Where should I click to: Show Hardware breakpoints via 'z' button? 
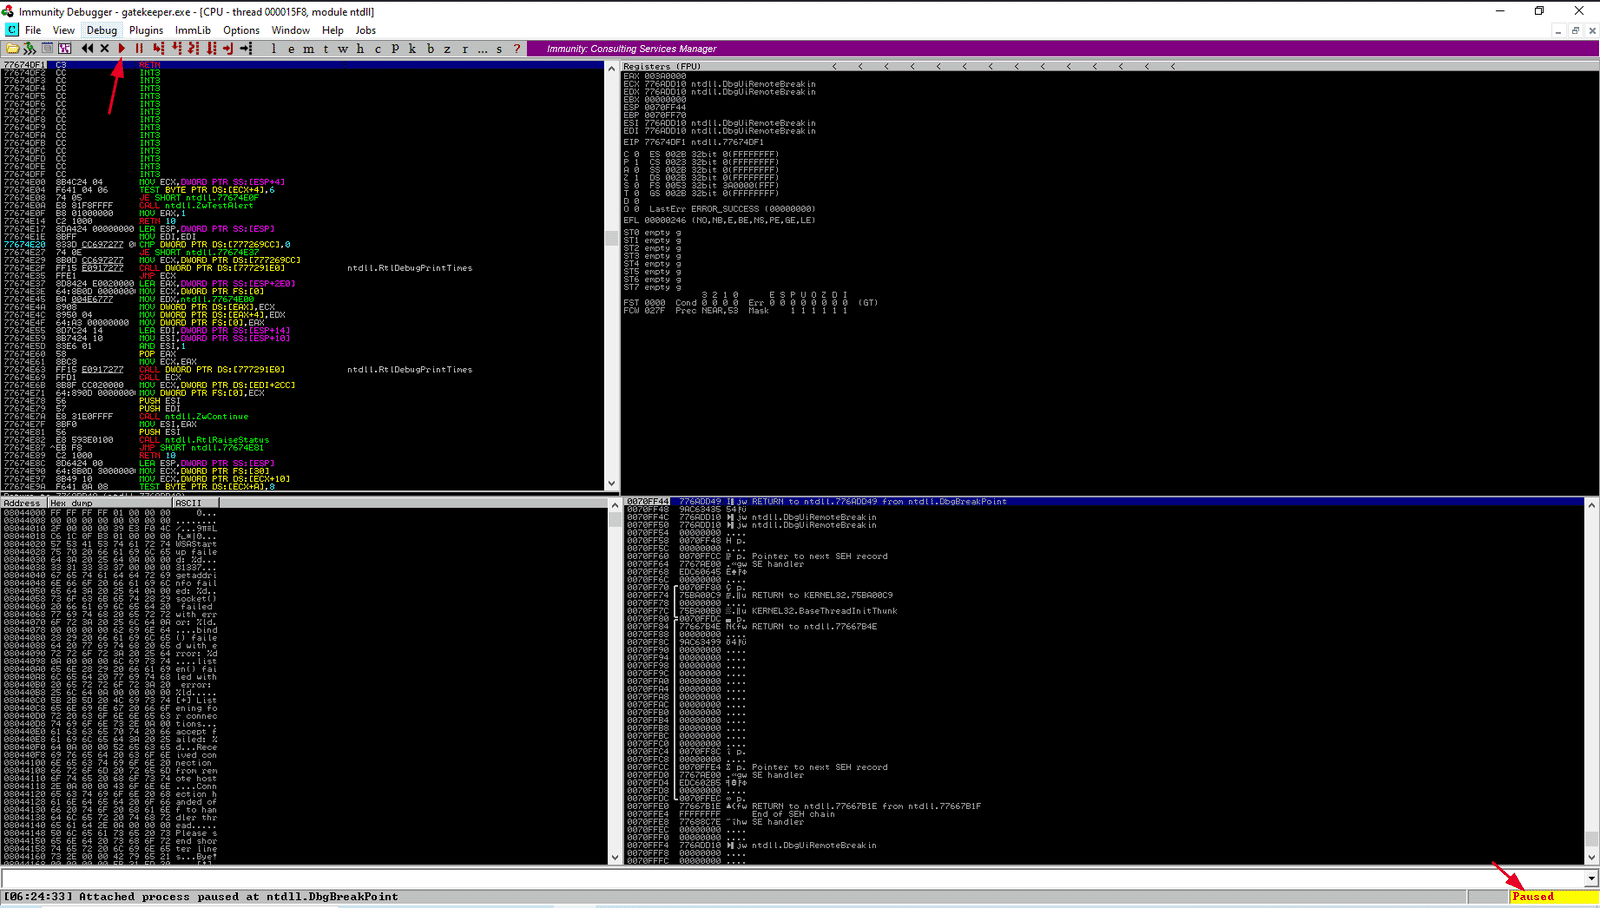(447, 48)
